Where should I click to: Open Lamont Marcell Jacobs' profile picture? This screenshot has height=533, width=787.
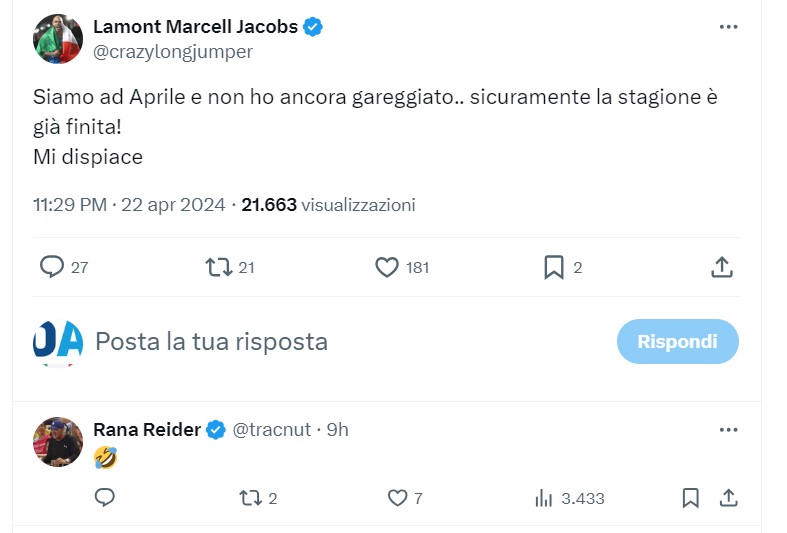(57, 39)
